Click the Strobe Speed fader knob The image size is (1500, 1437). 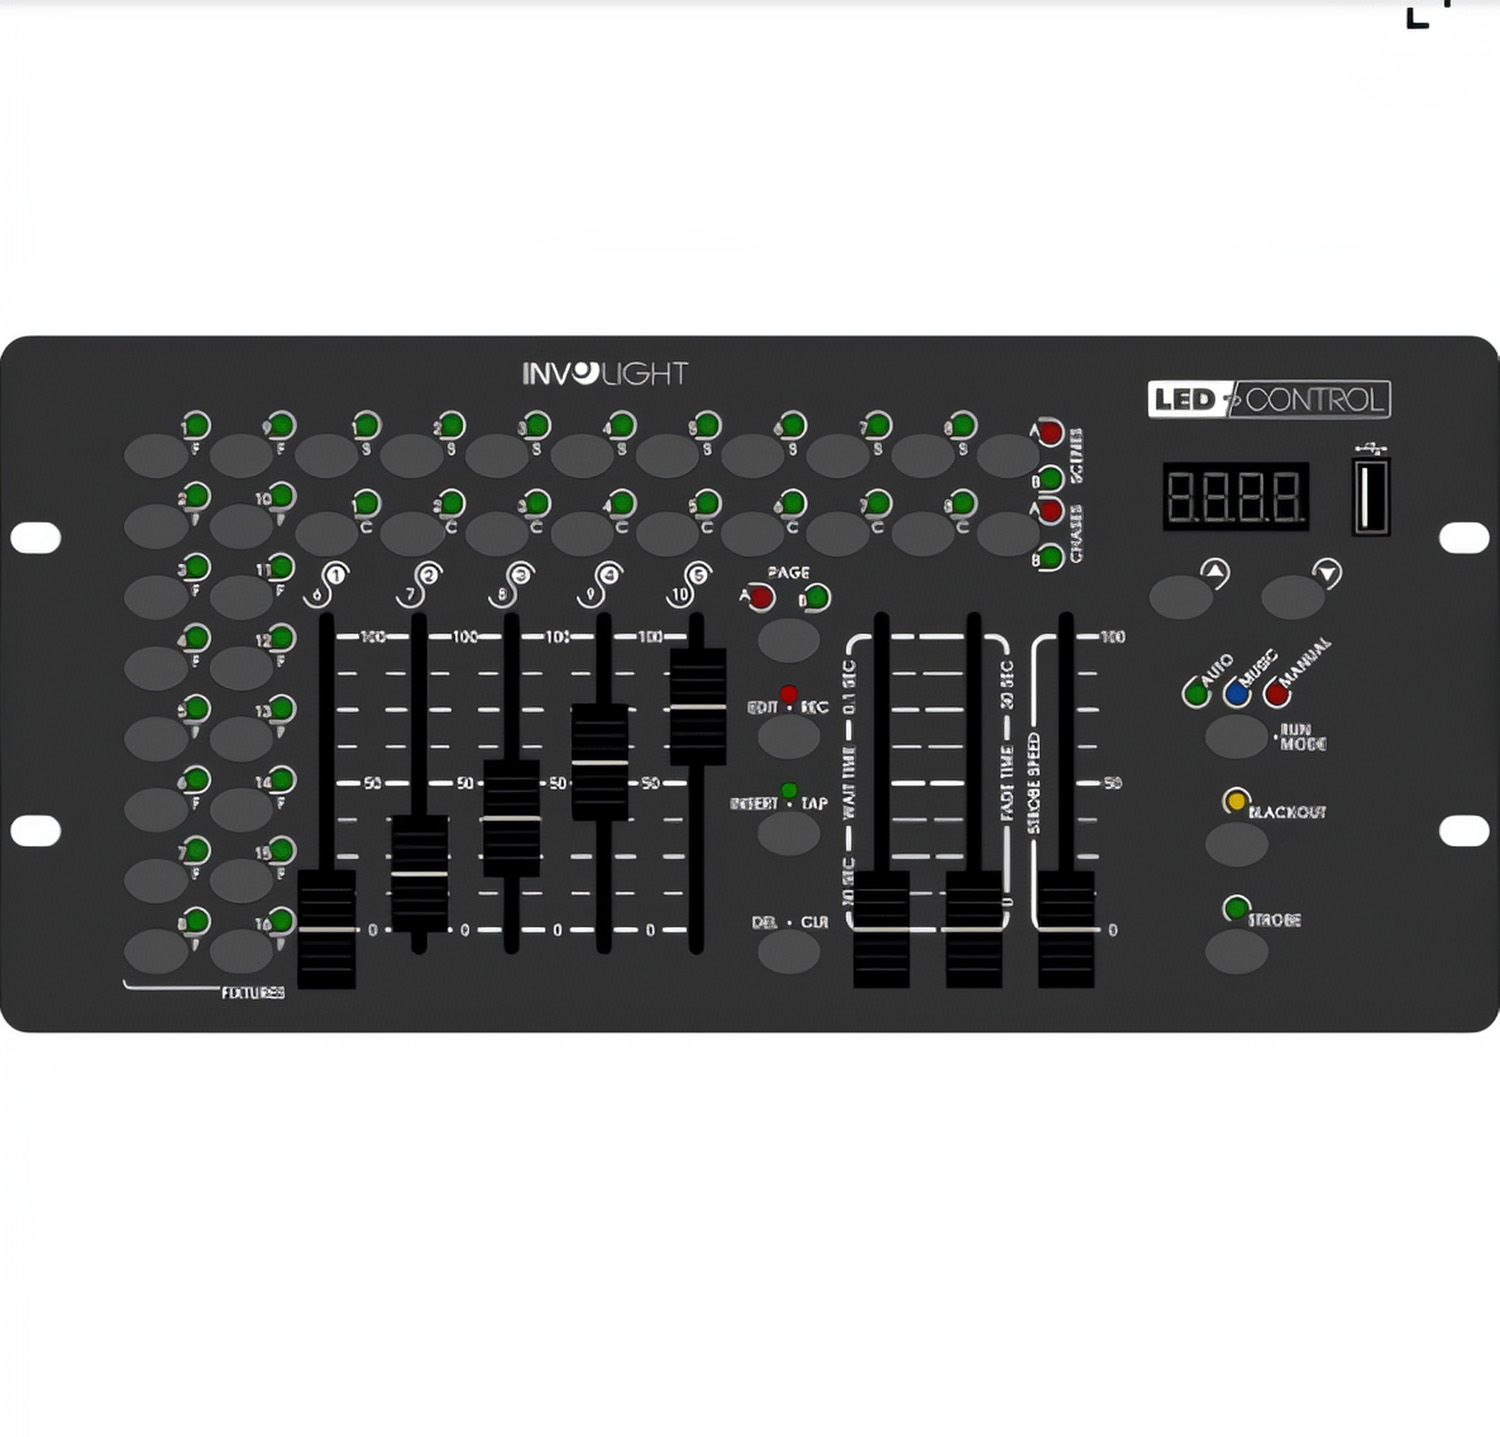1066,928
